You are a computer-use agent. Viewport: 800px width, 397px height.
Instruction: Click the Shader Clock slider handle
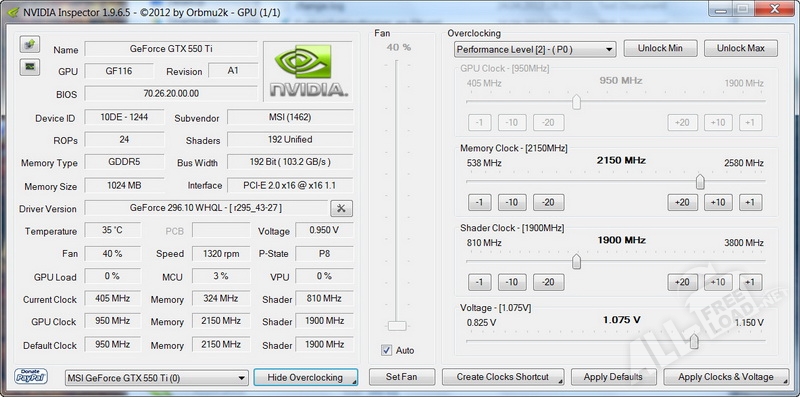(x=577, y=262)
